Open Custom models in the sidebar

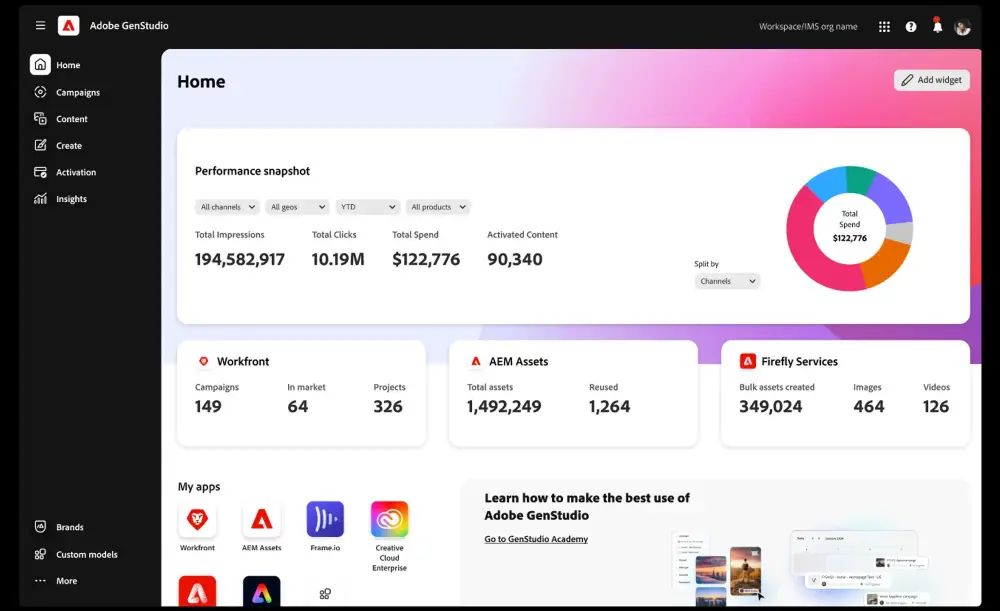[x=86, y=554]
